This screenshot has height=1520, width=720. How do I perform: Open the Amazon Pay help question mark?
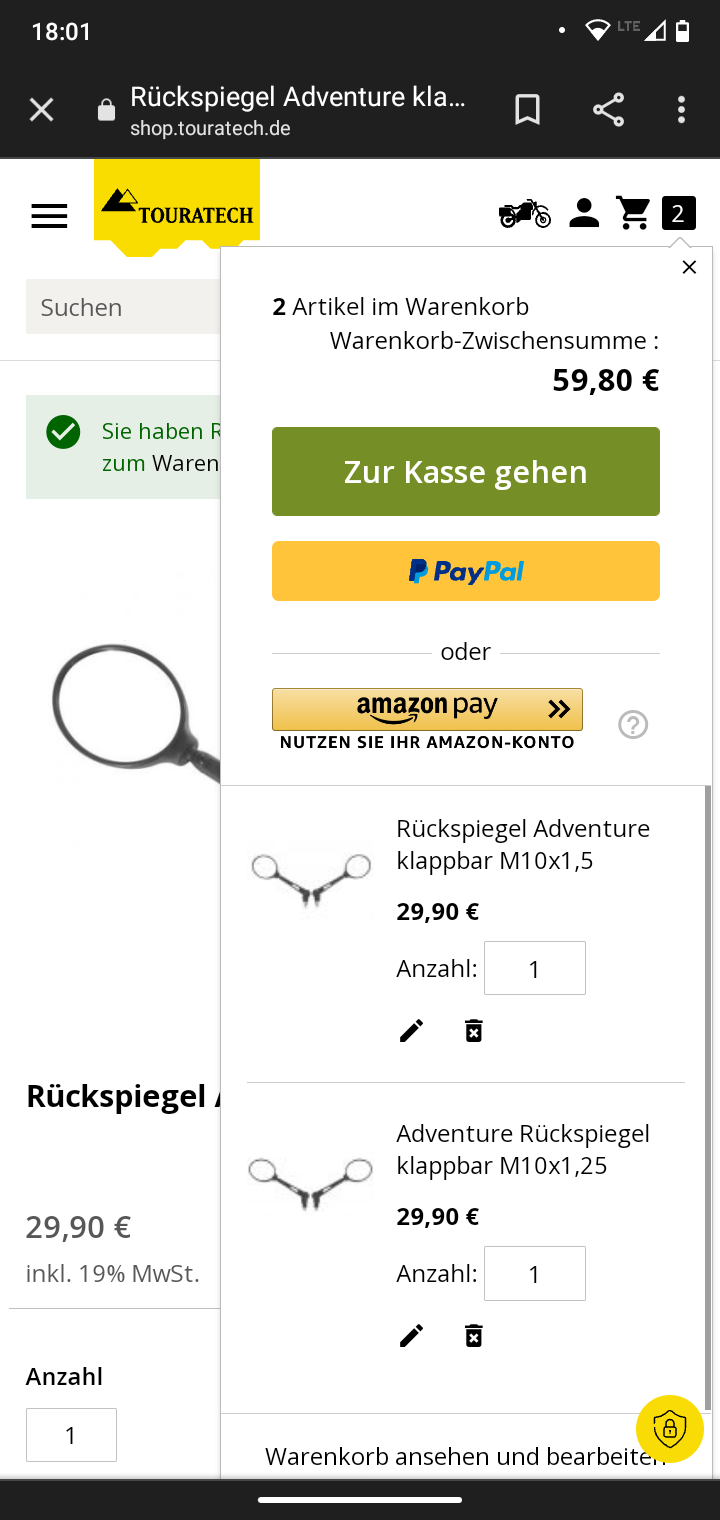coord(633,724)
